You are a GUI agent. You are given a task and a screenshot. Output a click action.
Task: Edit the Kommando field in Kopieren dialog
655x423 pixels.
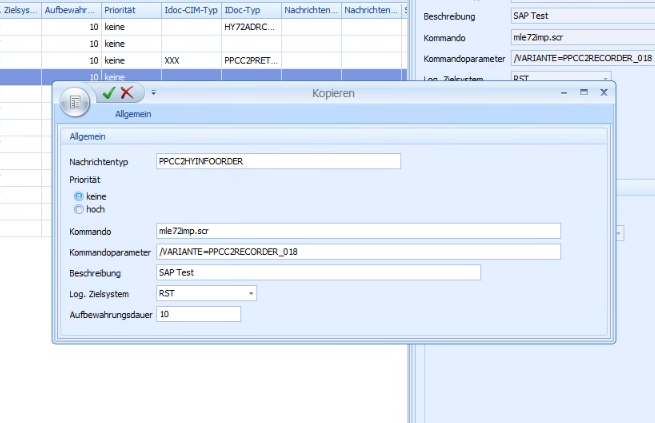358,231
